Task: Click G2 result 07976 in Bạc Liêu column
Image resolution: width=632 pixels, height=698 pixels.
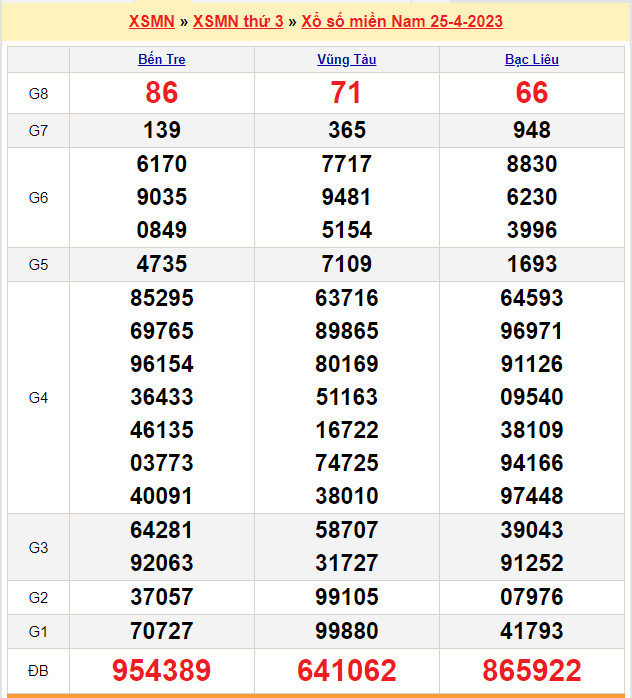Action: click(x=532, y=597)
